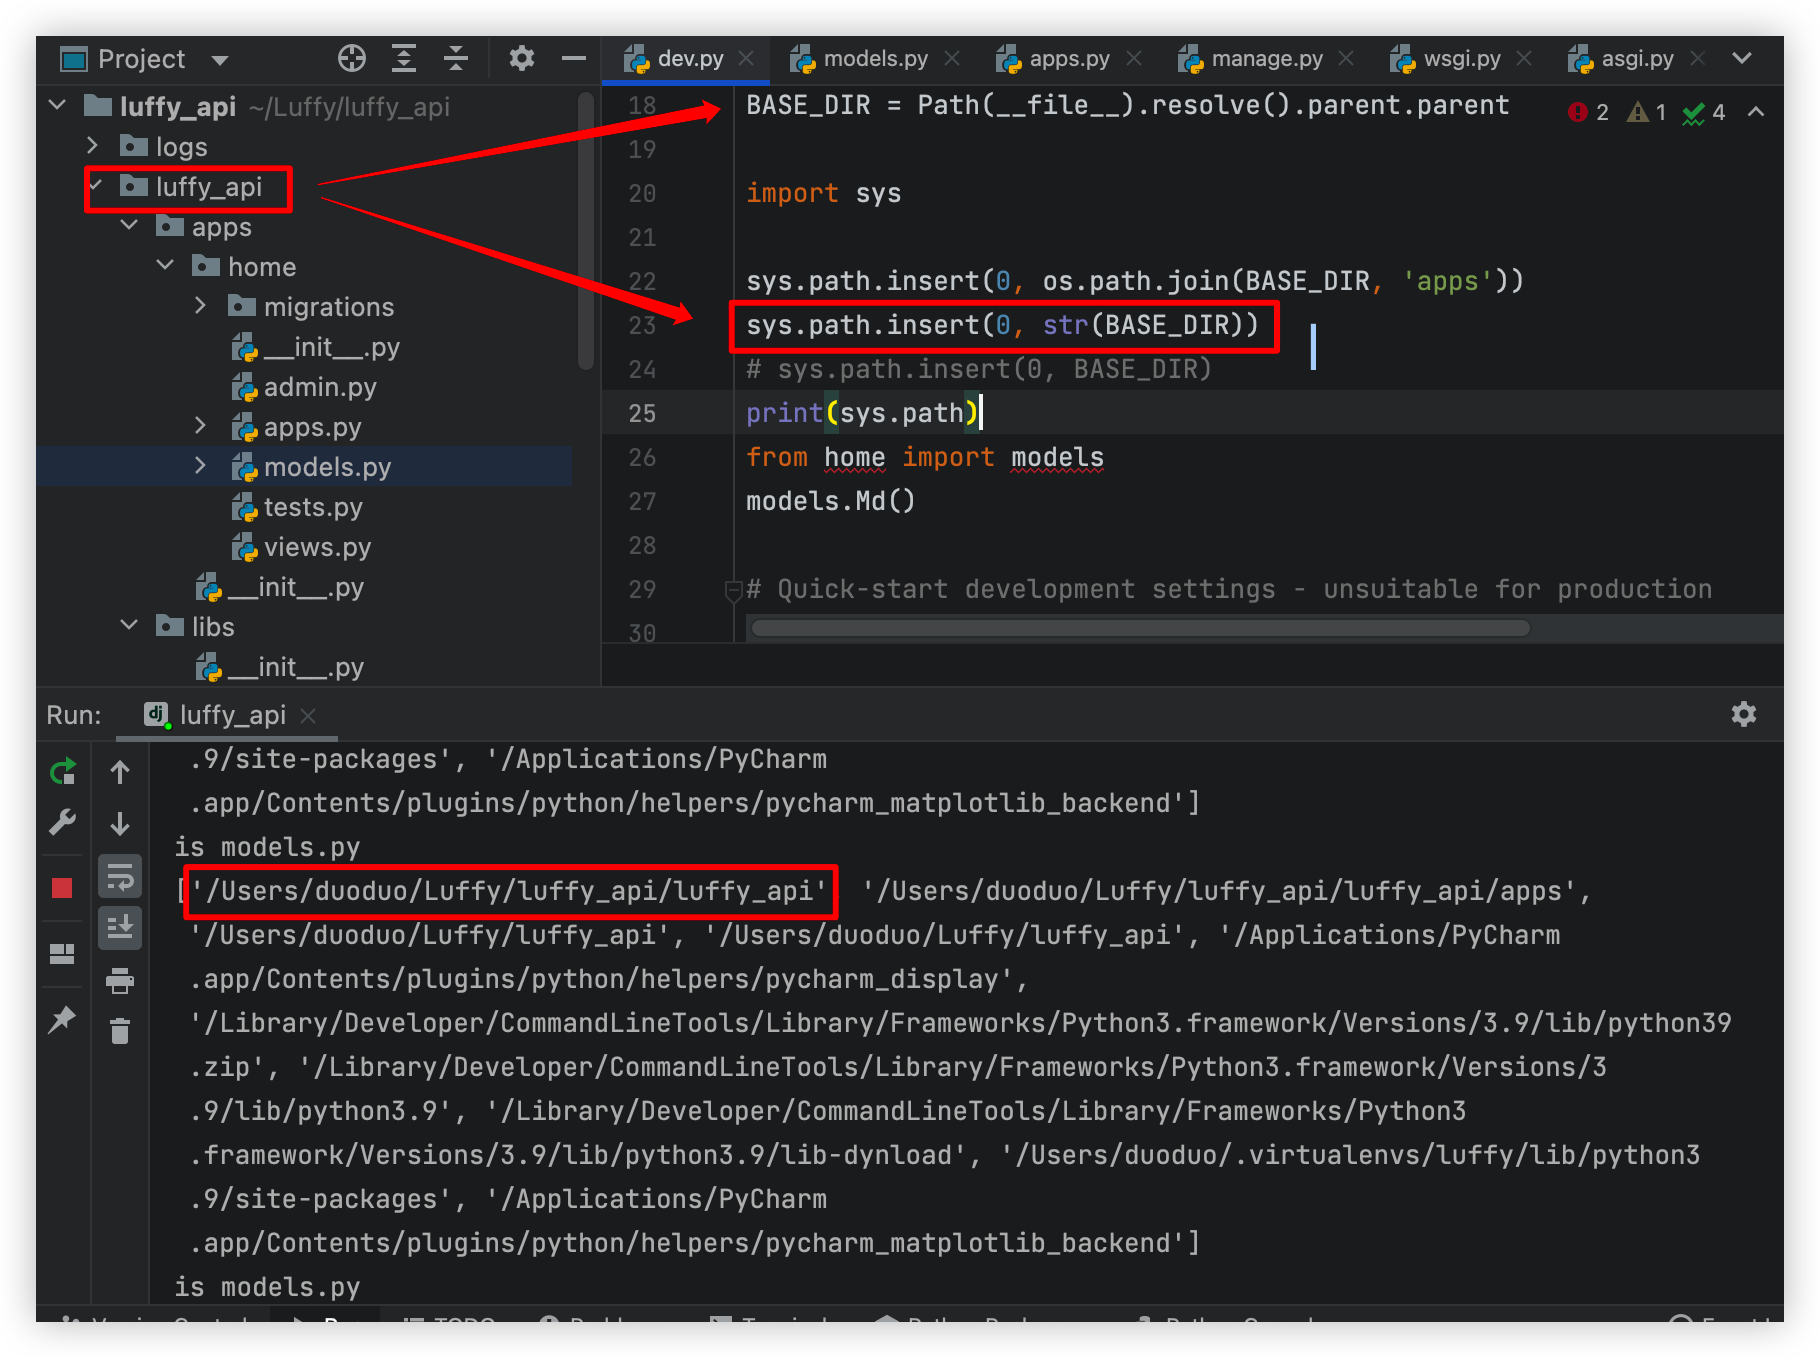The width and height of the screenshot is (1820, 1358).
Task: Stop the running process
Action: tap(62, 888)
